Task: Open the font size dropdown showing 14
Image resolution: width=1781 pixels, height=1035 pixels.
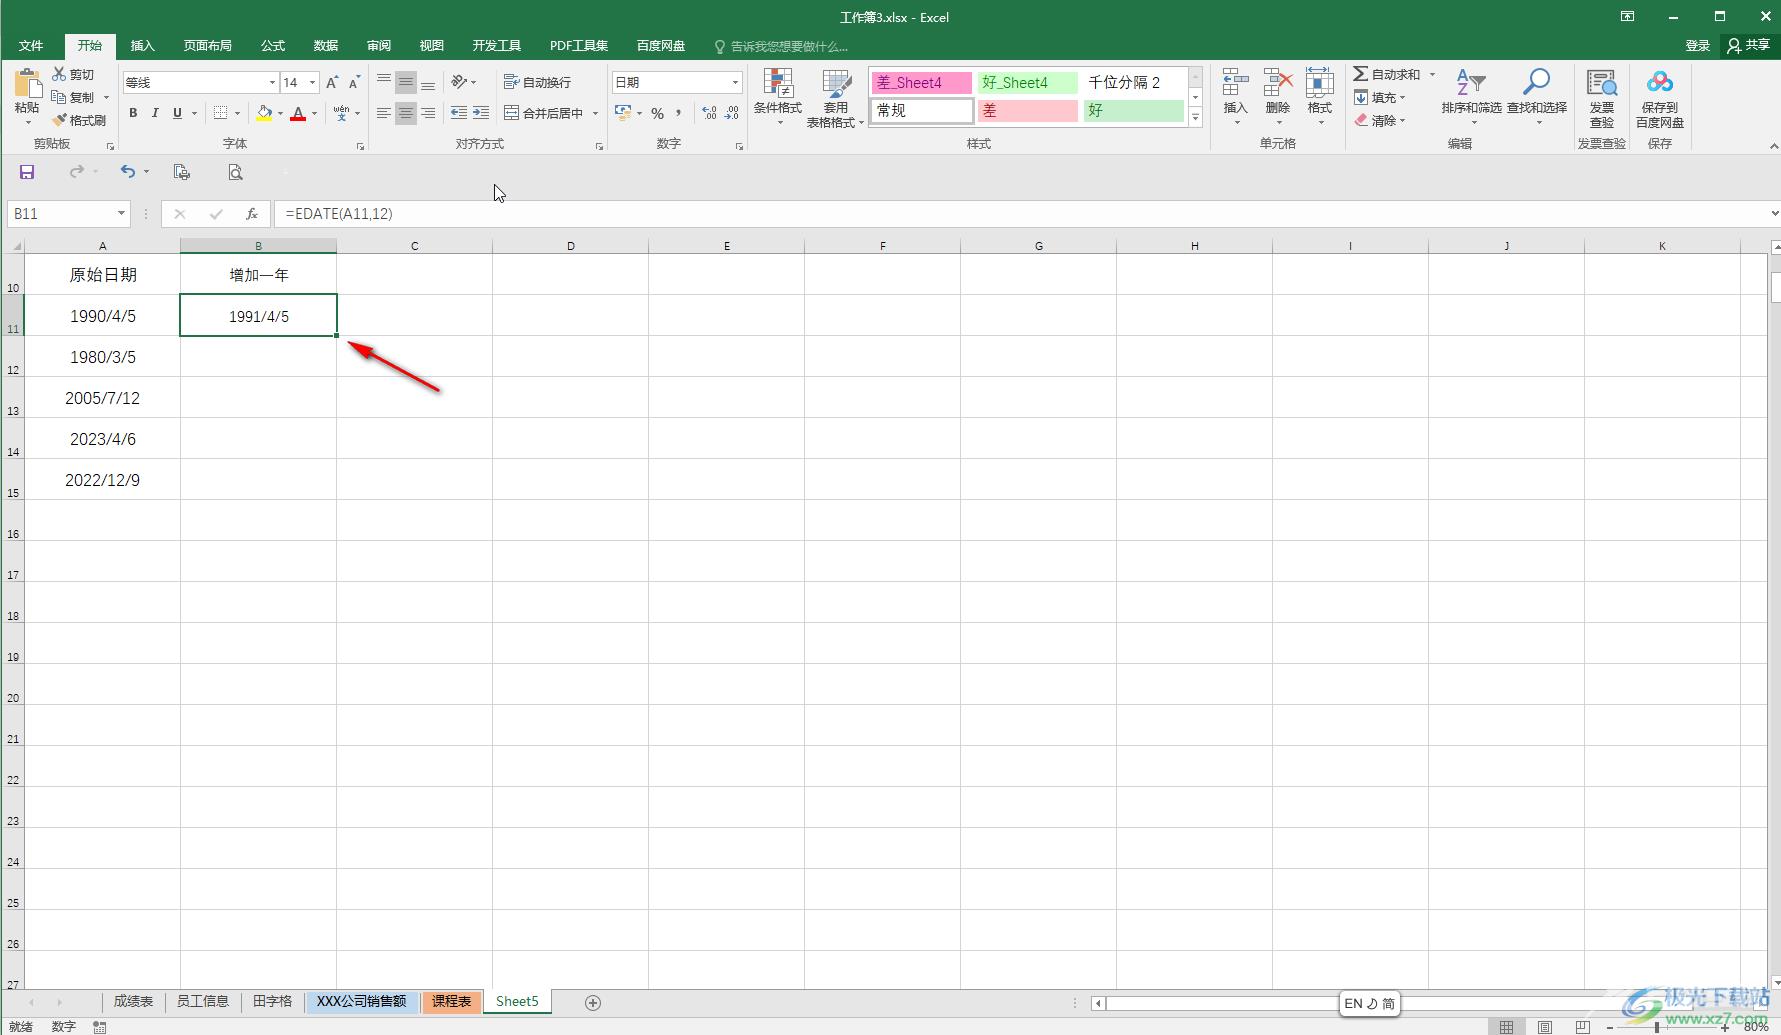Action: (x=313, y=82)
